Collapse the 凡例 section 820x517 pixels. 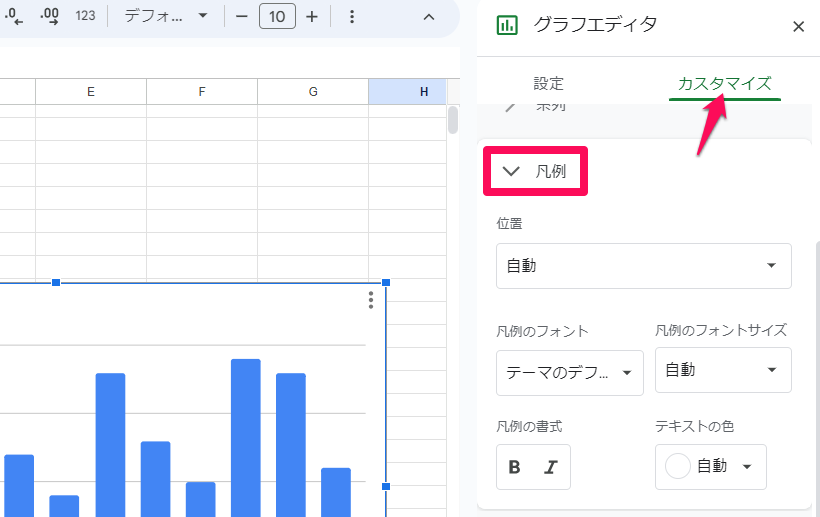coord(535,171)
